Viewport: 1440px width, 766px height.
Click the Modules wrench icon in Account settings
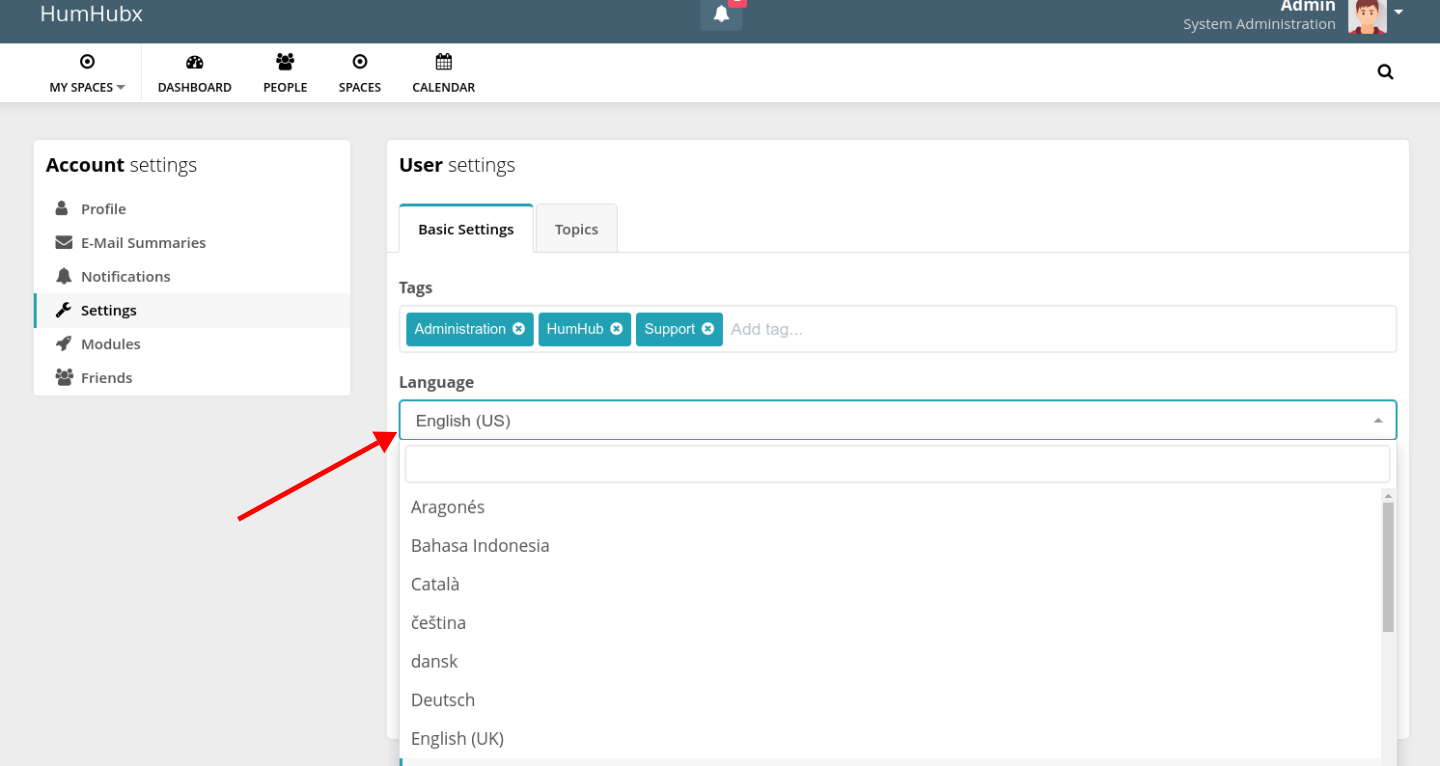pyautogui.click(x=62, y=343)
